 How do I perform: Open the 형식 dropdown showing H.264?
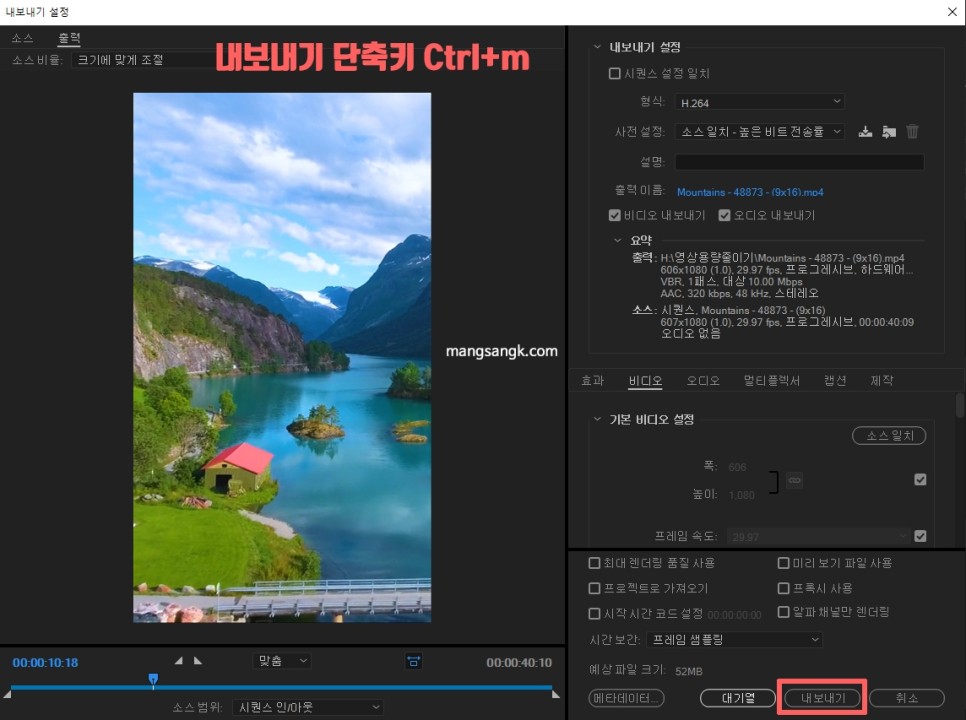[x=759, y=101]
